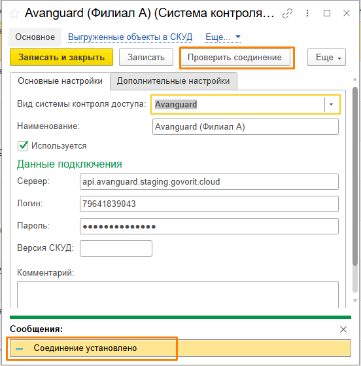
Task: Click Проверить соединение button
Action: click(x=234, y=57)
